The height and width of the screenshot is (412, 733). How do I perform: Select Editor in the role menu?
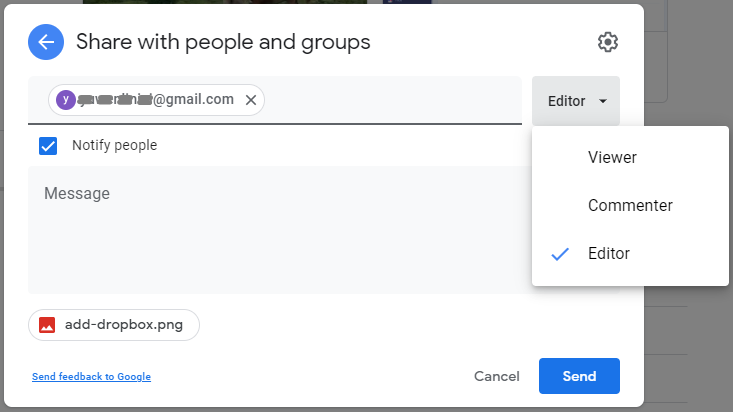609,254
